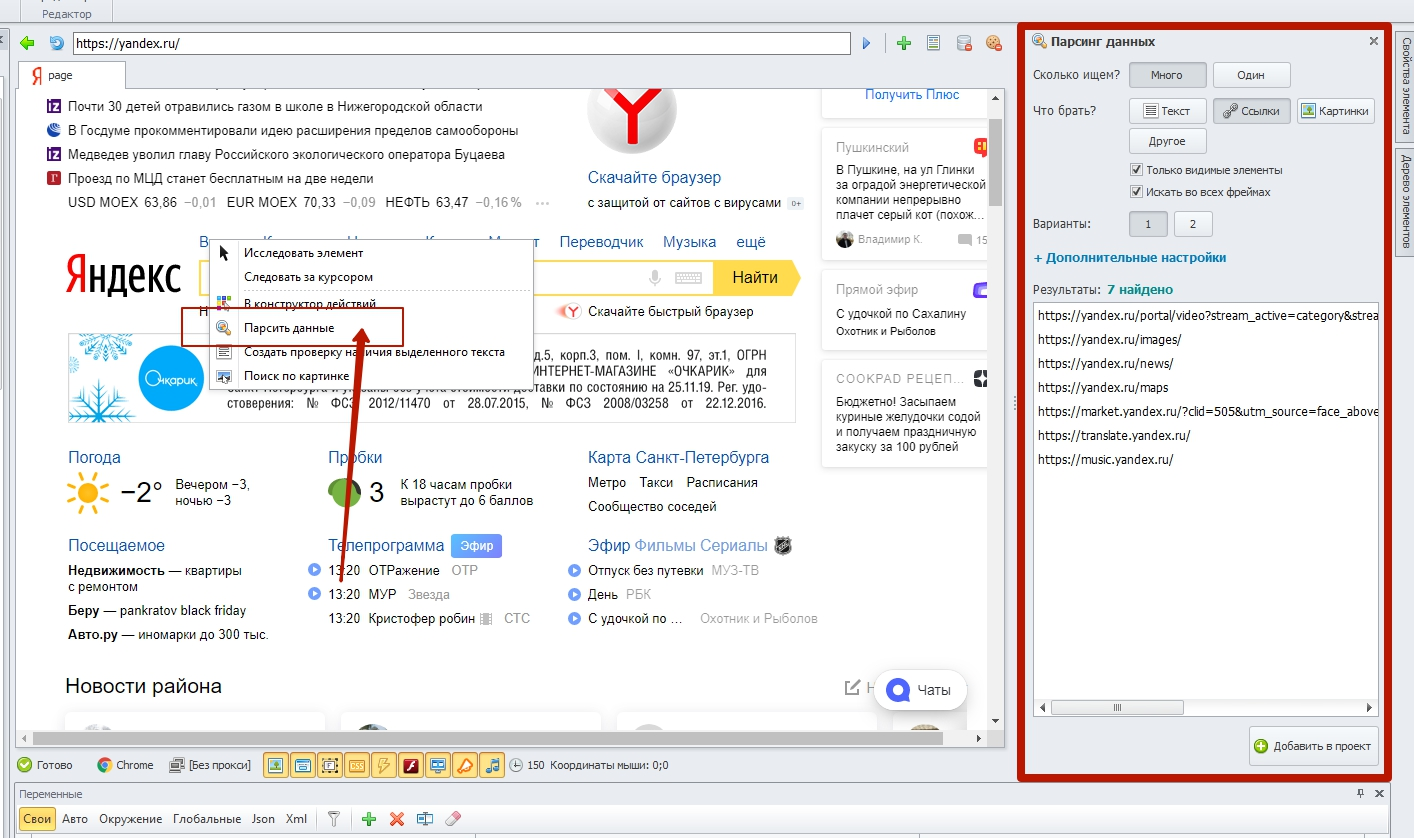Switch to the "page" browser tab
The height and width of the screenshot is (838, 1414).
coord(71,75)
